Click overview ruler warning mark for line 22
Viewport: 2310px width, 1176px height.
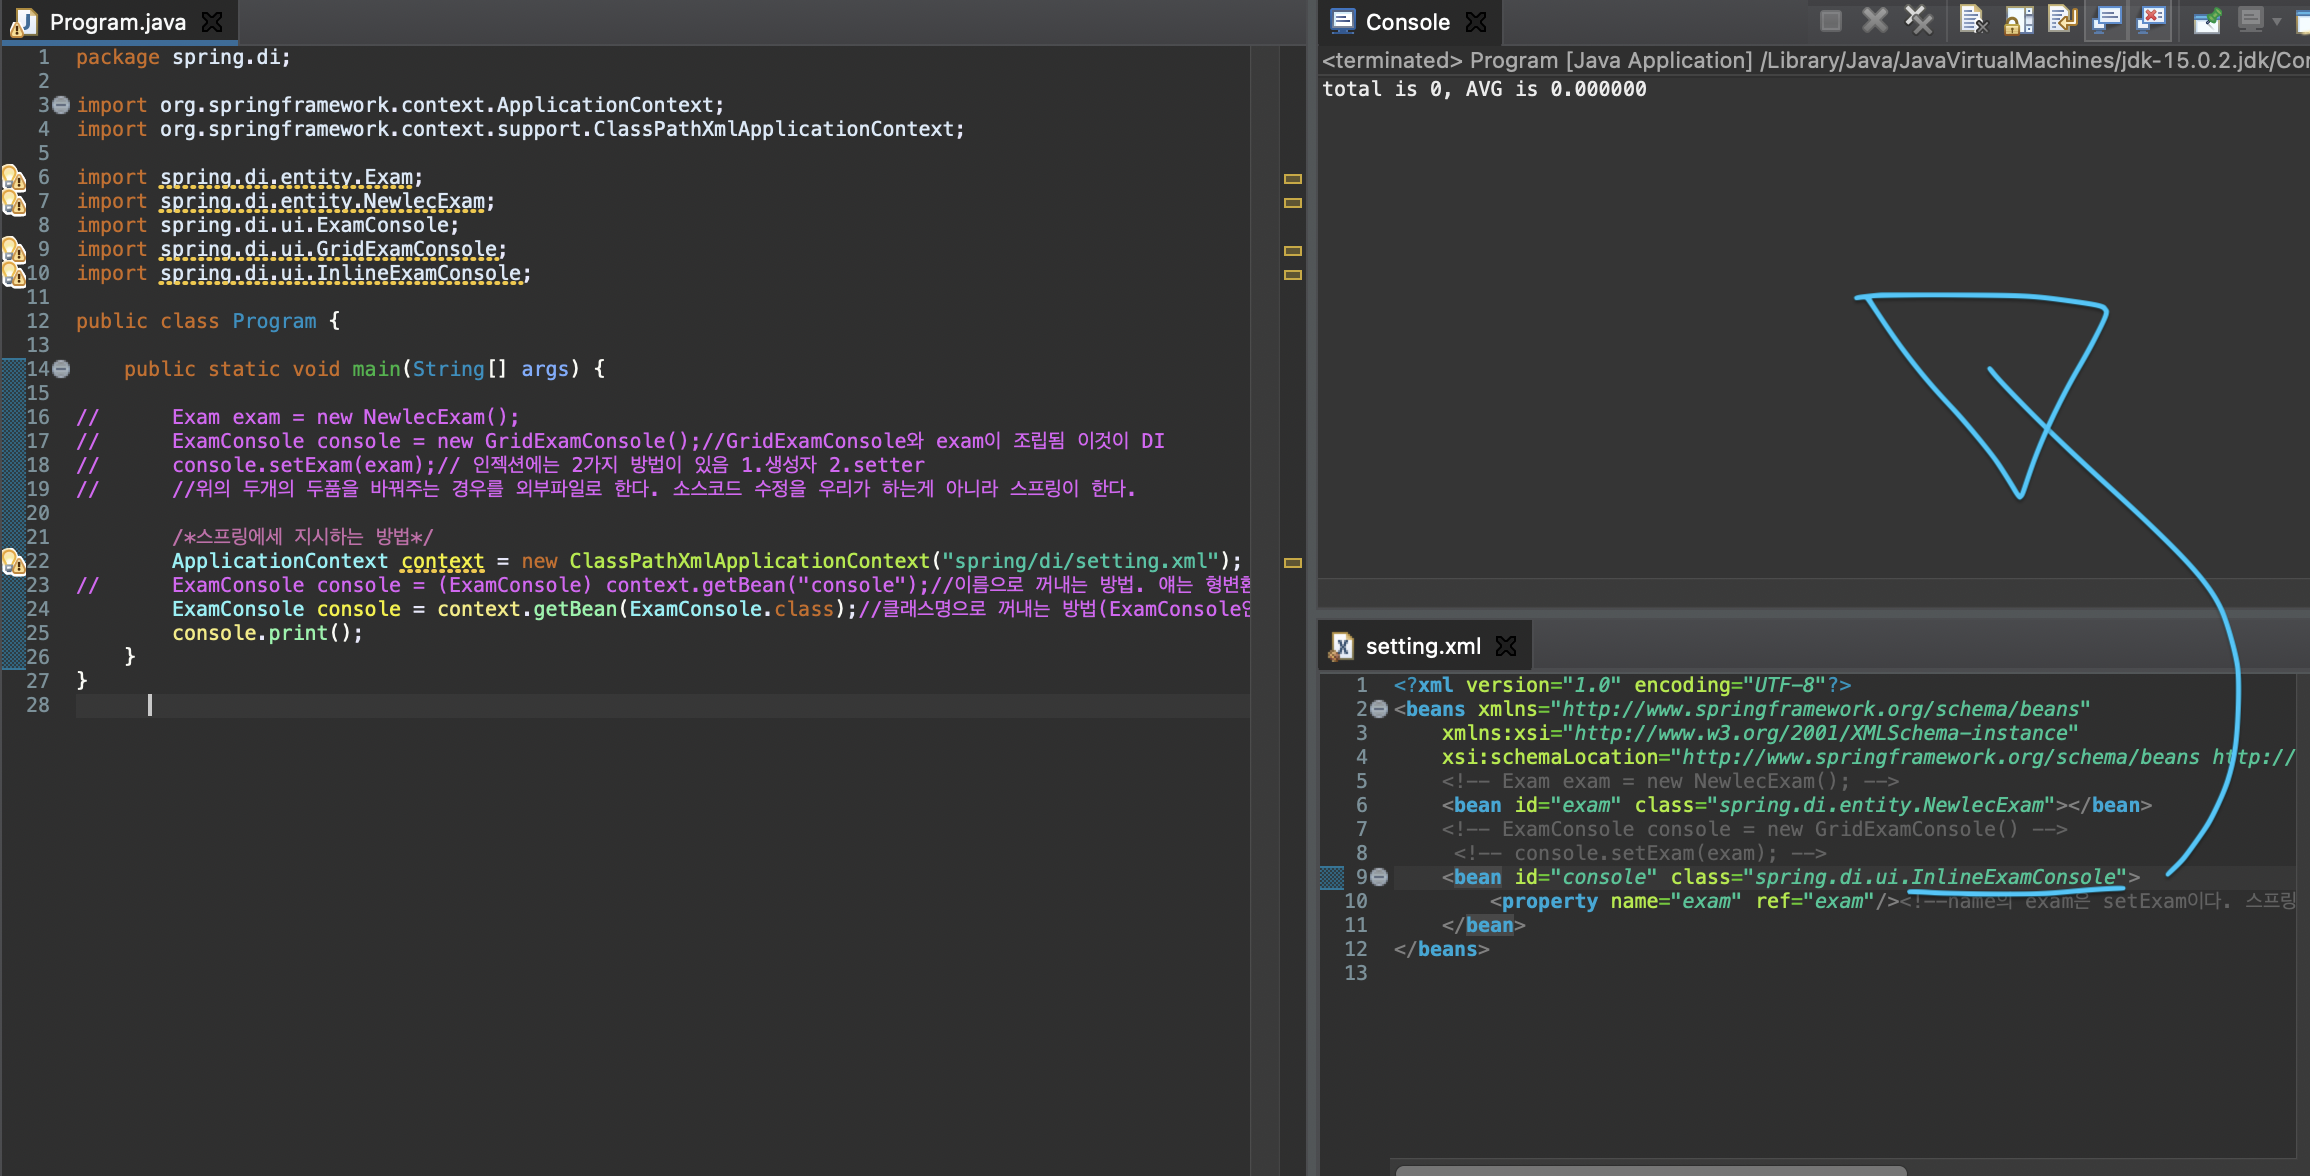[1292, 562]
